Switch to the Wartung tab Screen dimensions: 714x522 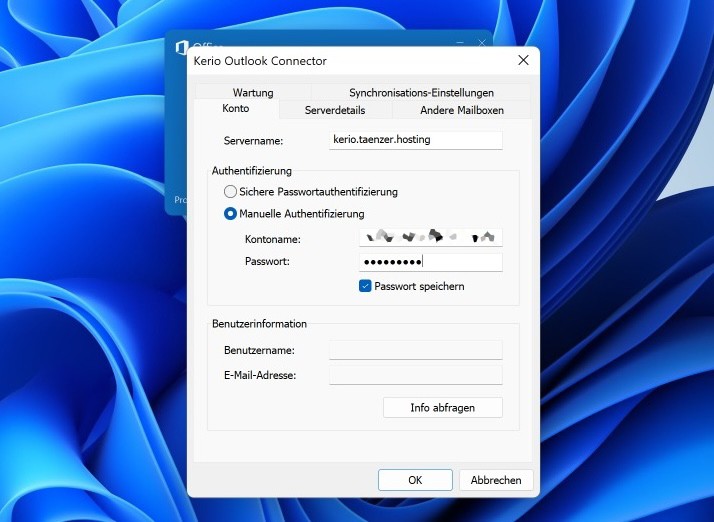point(253,92)
